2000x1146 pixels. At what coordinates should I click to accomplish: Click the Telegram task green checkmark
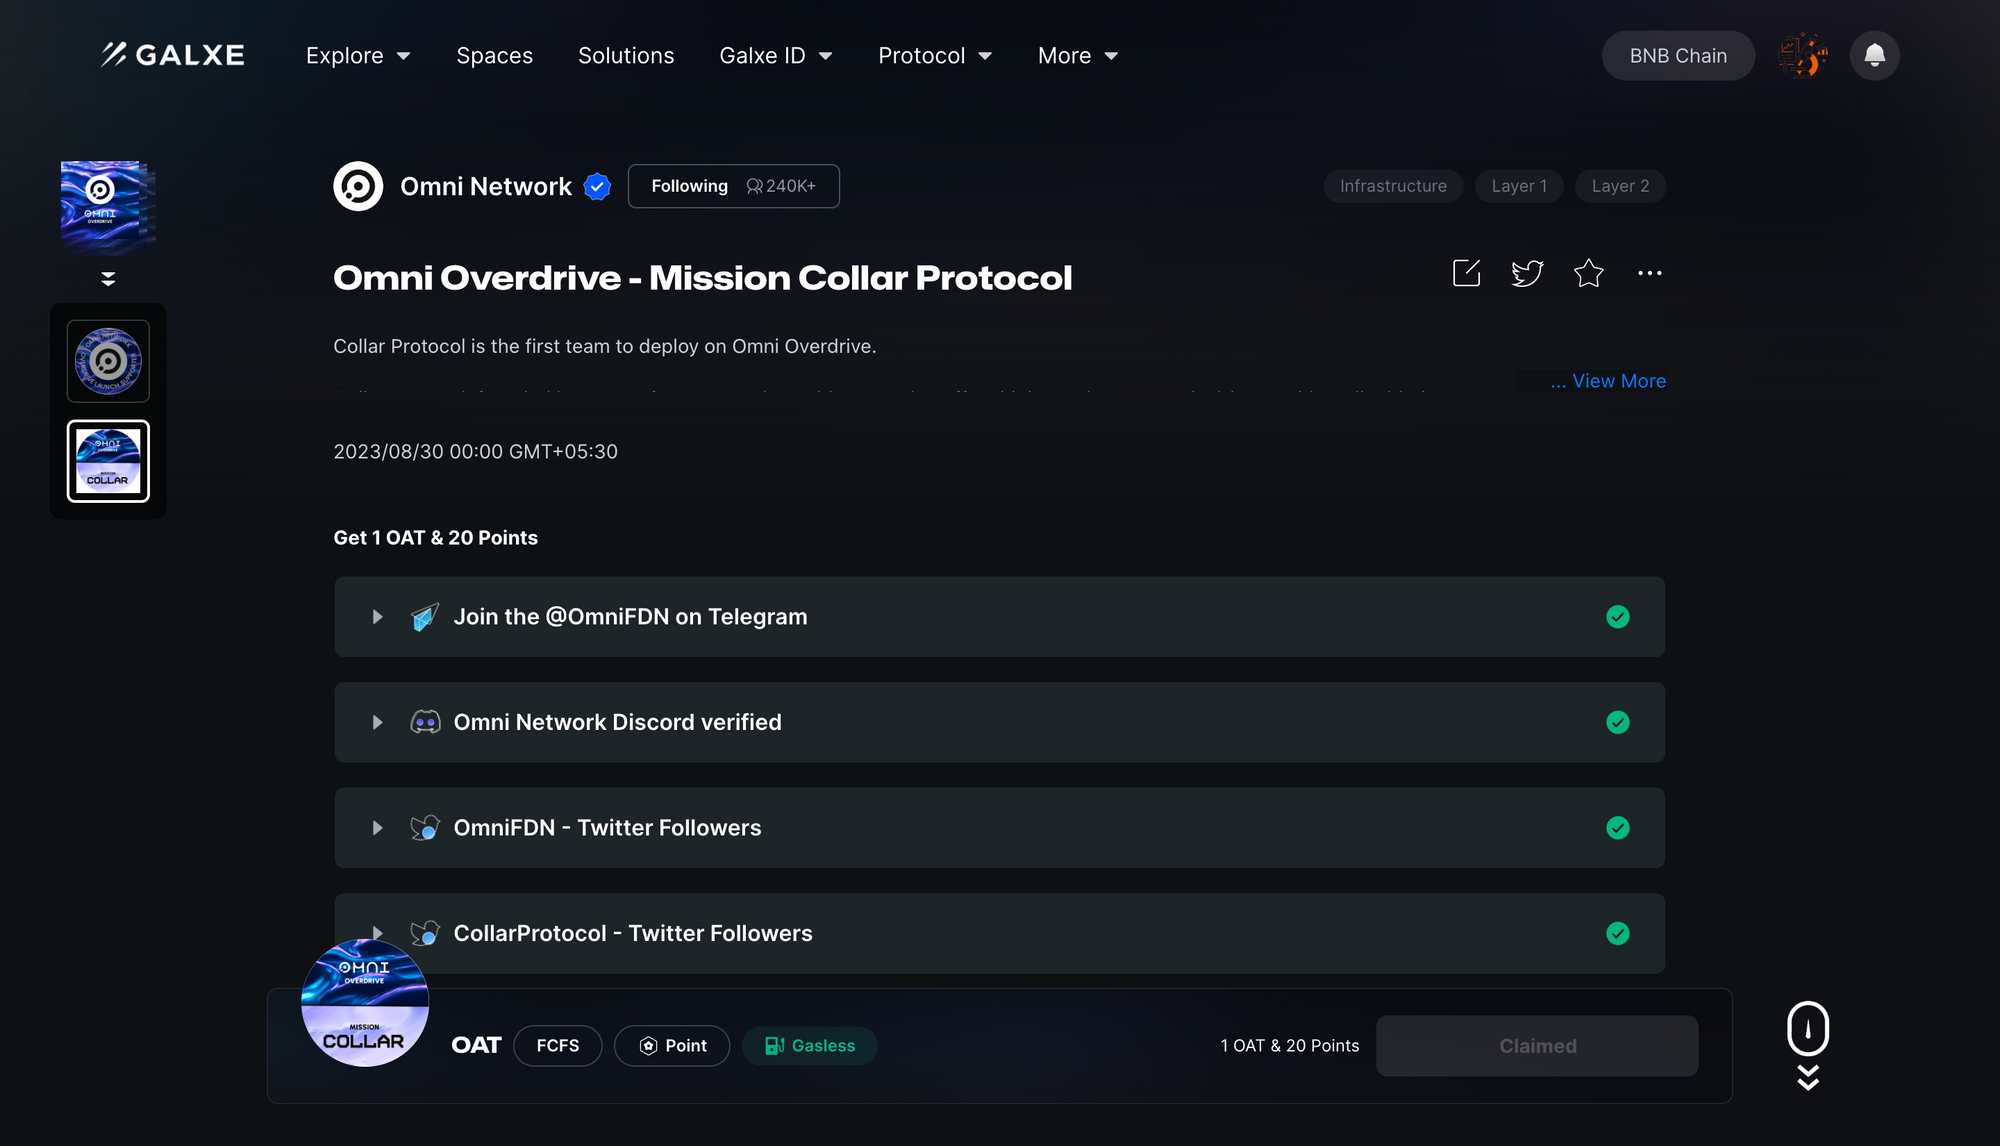click(x=1618, y=617)
